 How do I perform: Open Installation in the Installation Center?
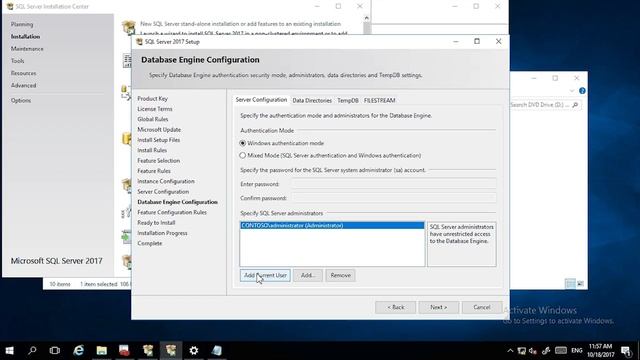tap(25, 37)
